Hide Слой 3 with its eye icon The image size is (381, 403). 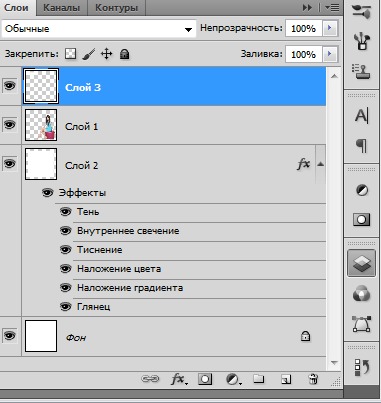click(x=9, y=86)
